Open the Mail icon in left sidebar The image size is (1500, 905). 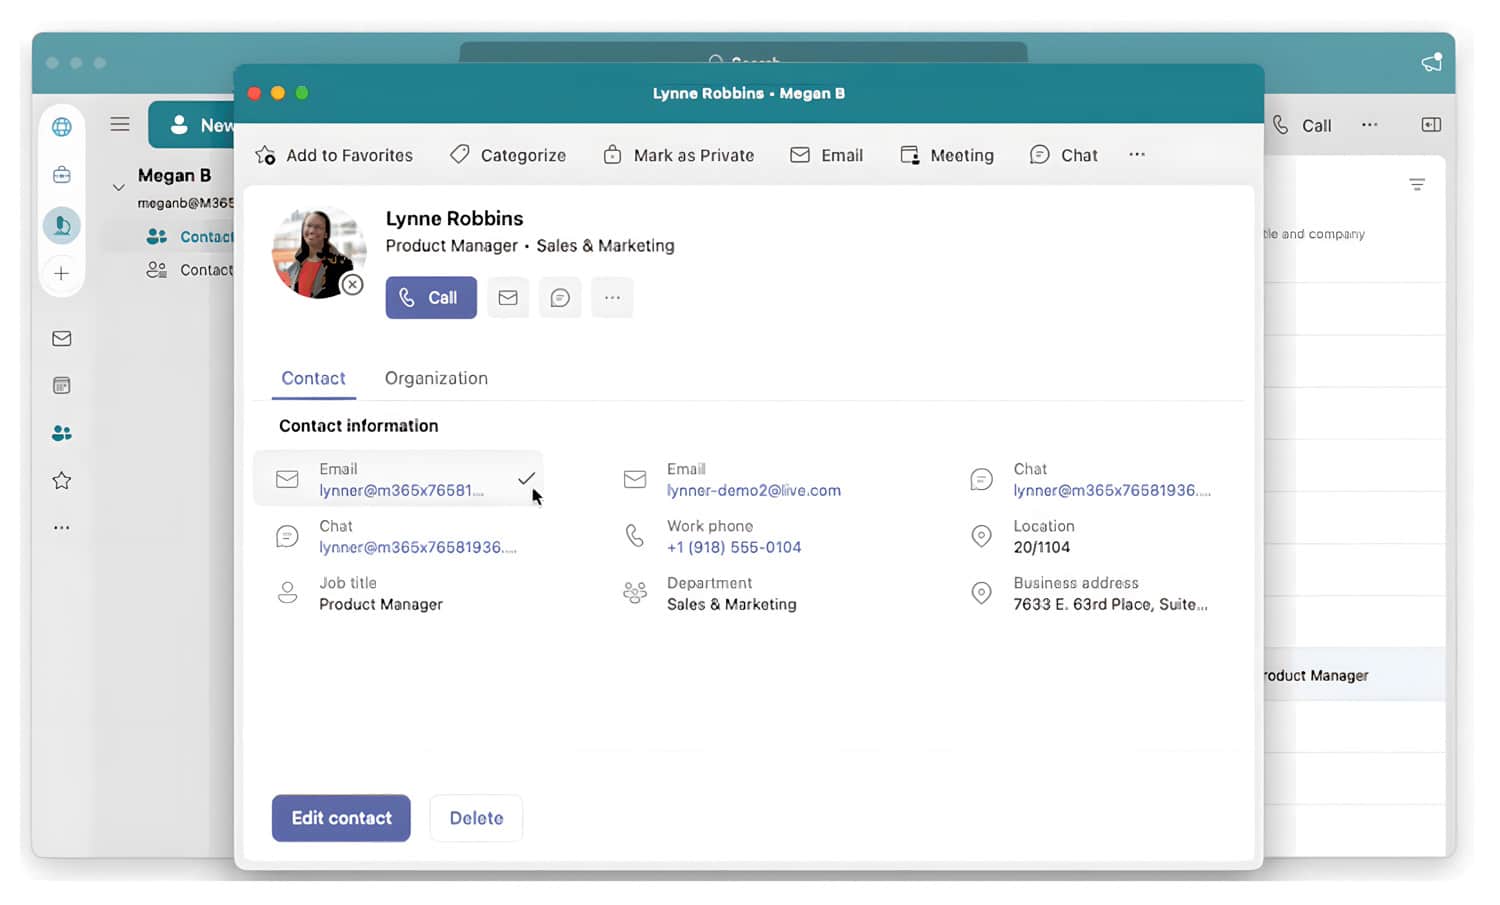[x=62, y=339]
